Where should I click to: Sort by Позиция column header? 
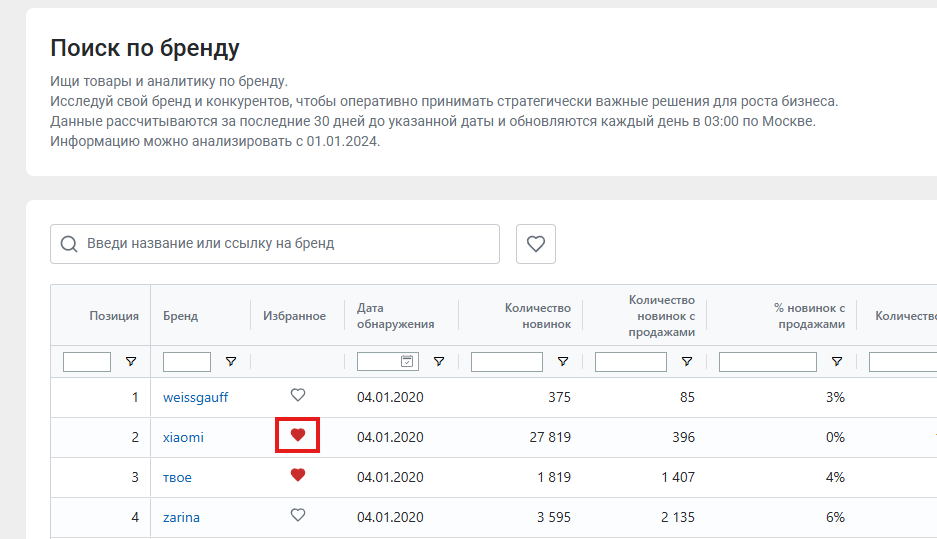[x=114, y=316]
